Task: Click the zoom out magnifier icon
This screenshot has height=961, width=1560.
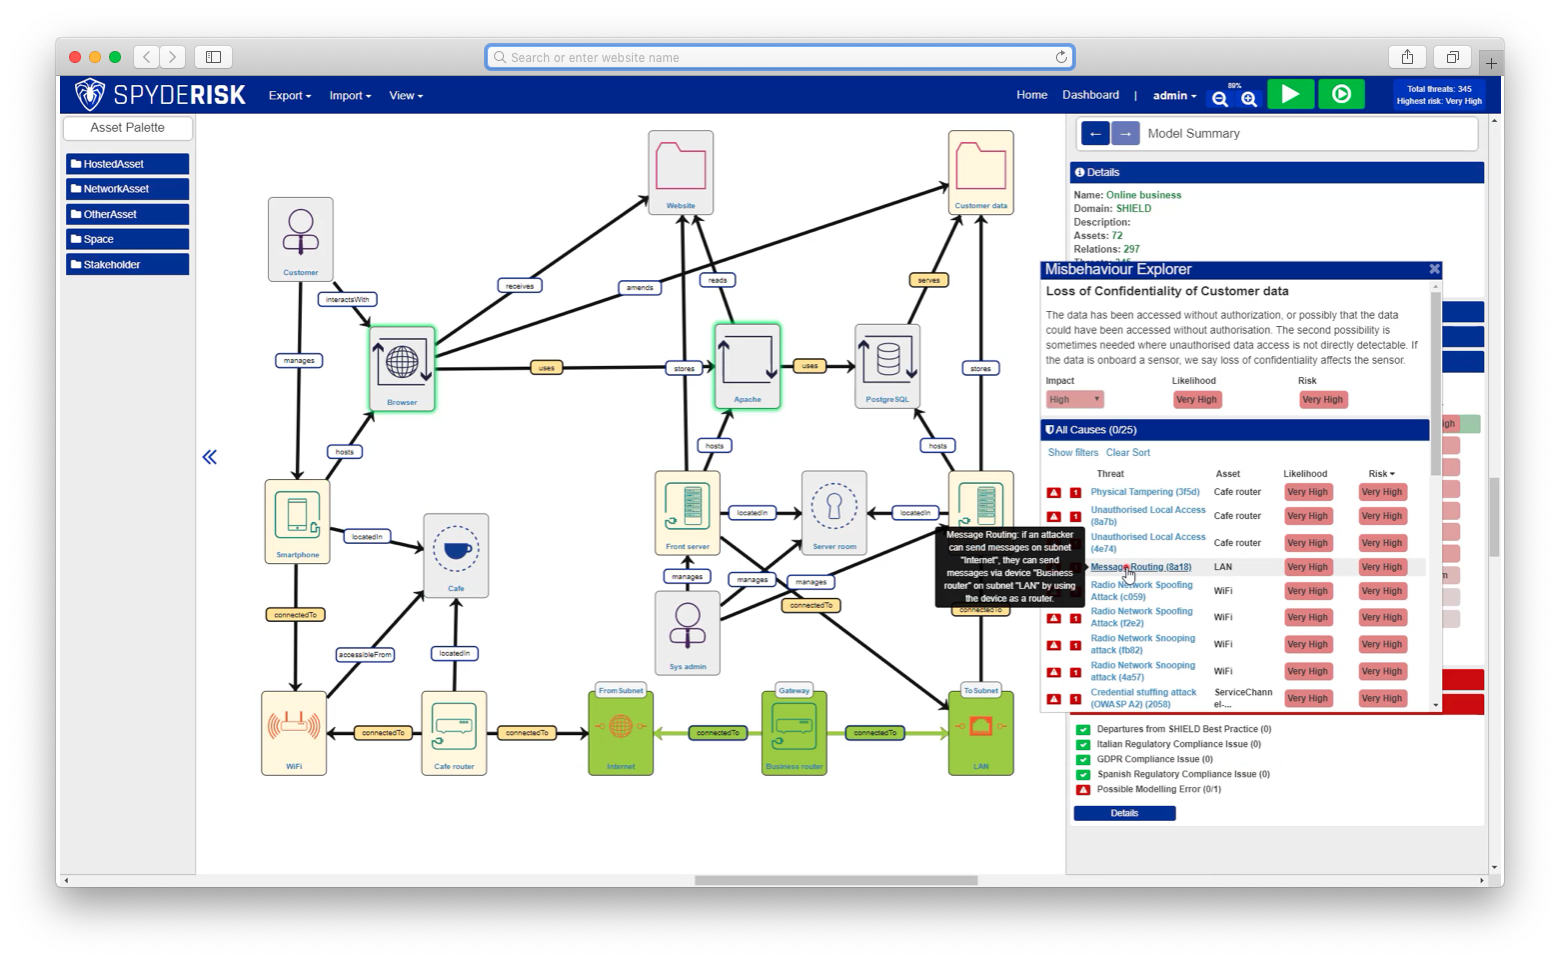Action: pos(1219,98)
